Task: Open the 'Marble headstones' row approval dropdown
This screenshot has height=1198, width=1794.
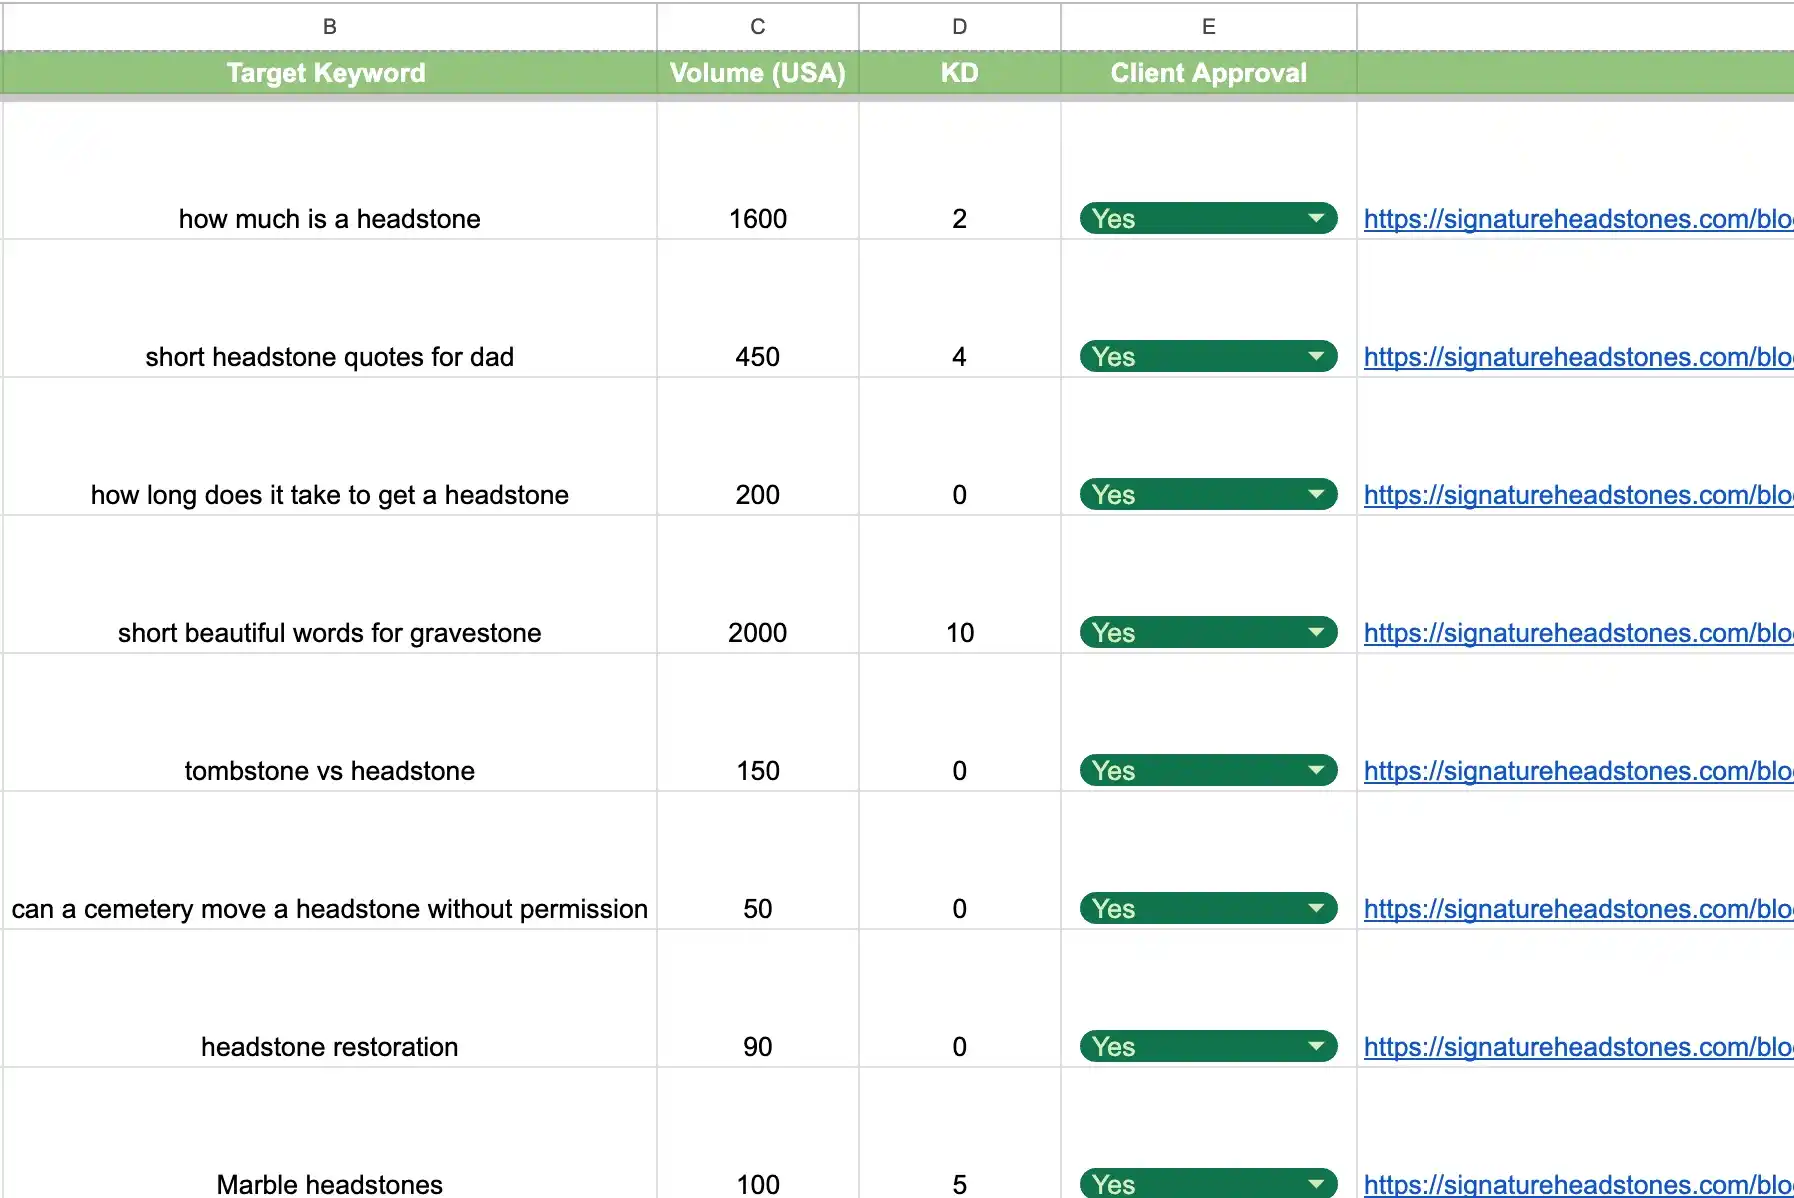Action: pos(1315,1184)
